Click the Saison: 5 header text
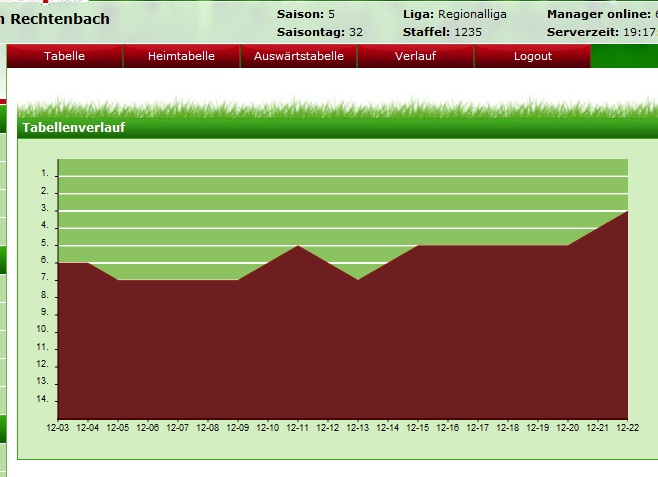The height and width of the screenshot is (477, 658). click(x=306, y=14)
